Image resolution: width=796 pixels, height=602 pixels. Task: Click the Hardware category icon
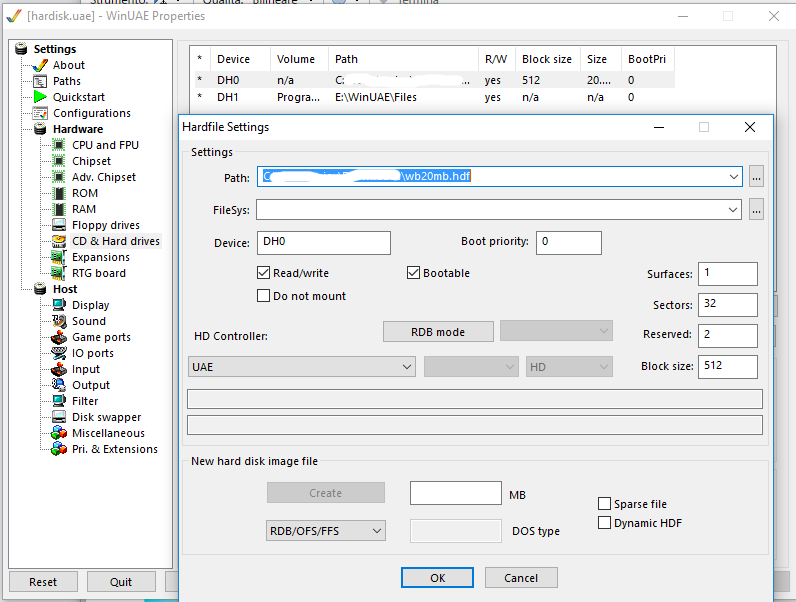pyautogui.click(x=40, y=129)
